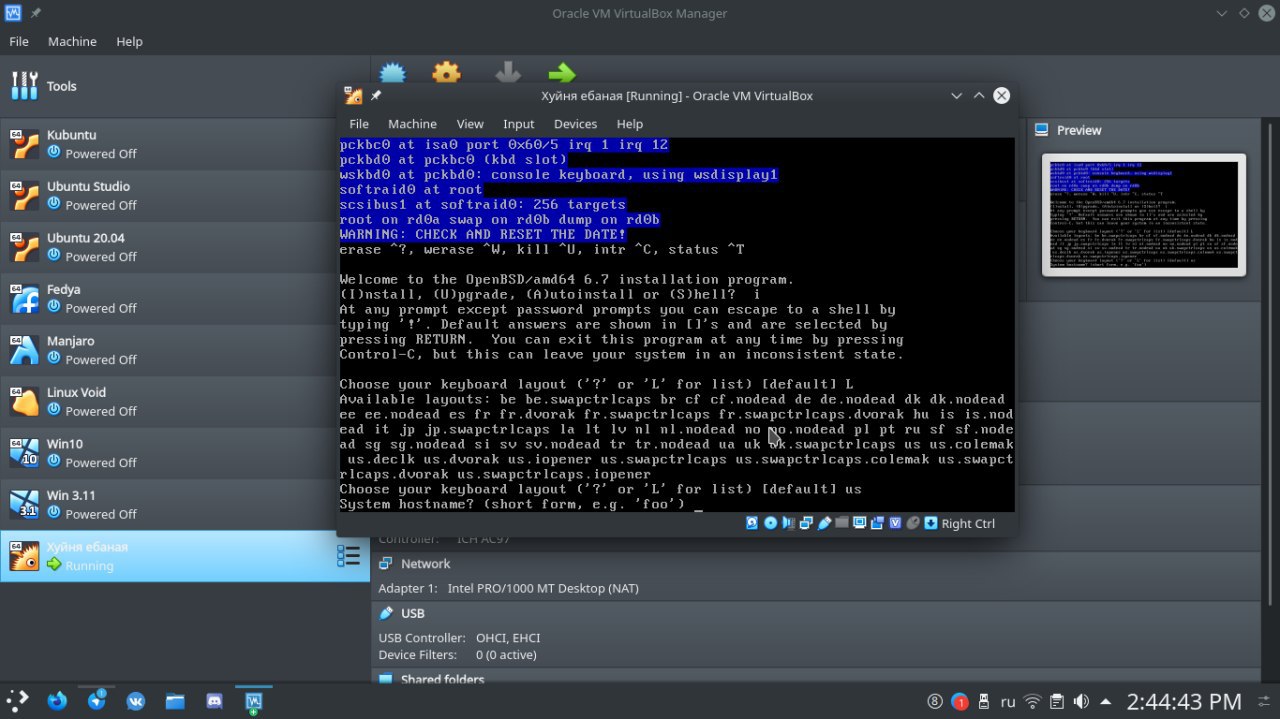This screenshot has width=1280, height=719.
Task: Click mouse integration indicator in VM status bar
Action: coord(913,523)
